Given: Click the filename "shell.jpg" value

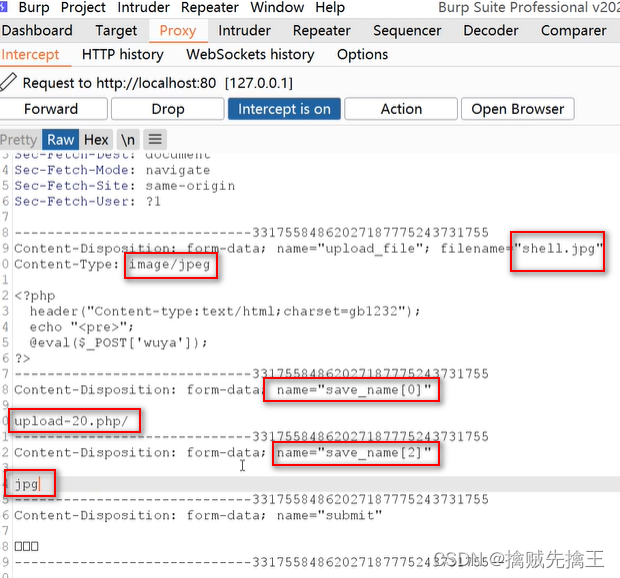Looking at the screenshot, I should tap(559, 249).
